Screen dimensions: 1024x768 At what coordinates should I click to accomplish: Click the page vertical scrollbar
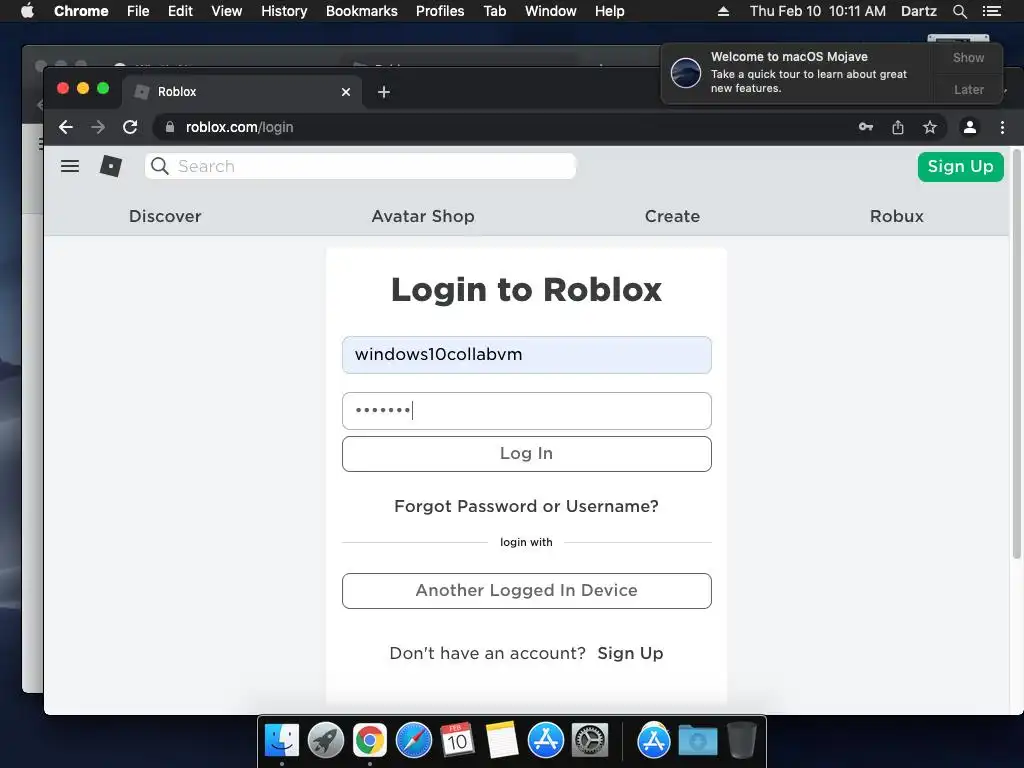1016,356
